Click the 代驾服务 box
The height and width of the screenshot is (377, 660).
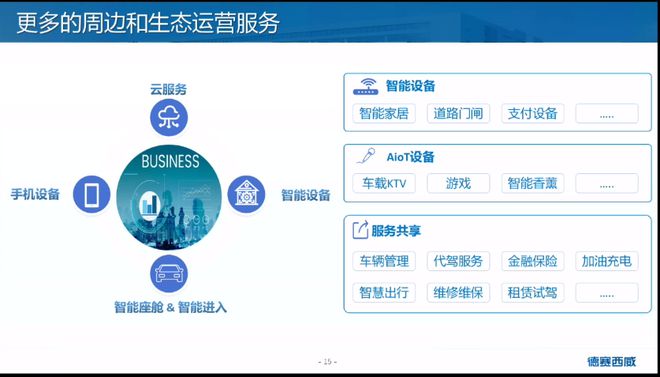458,261
